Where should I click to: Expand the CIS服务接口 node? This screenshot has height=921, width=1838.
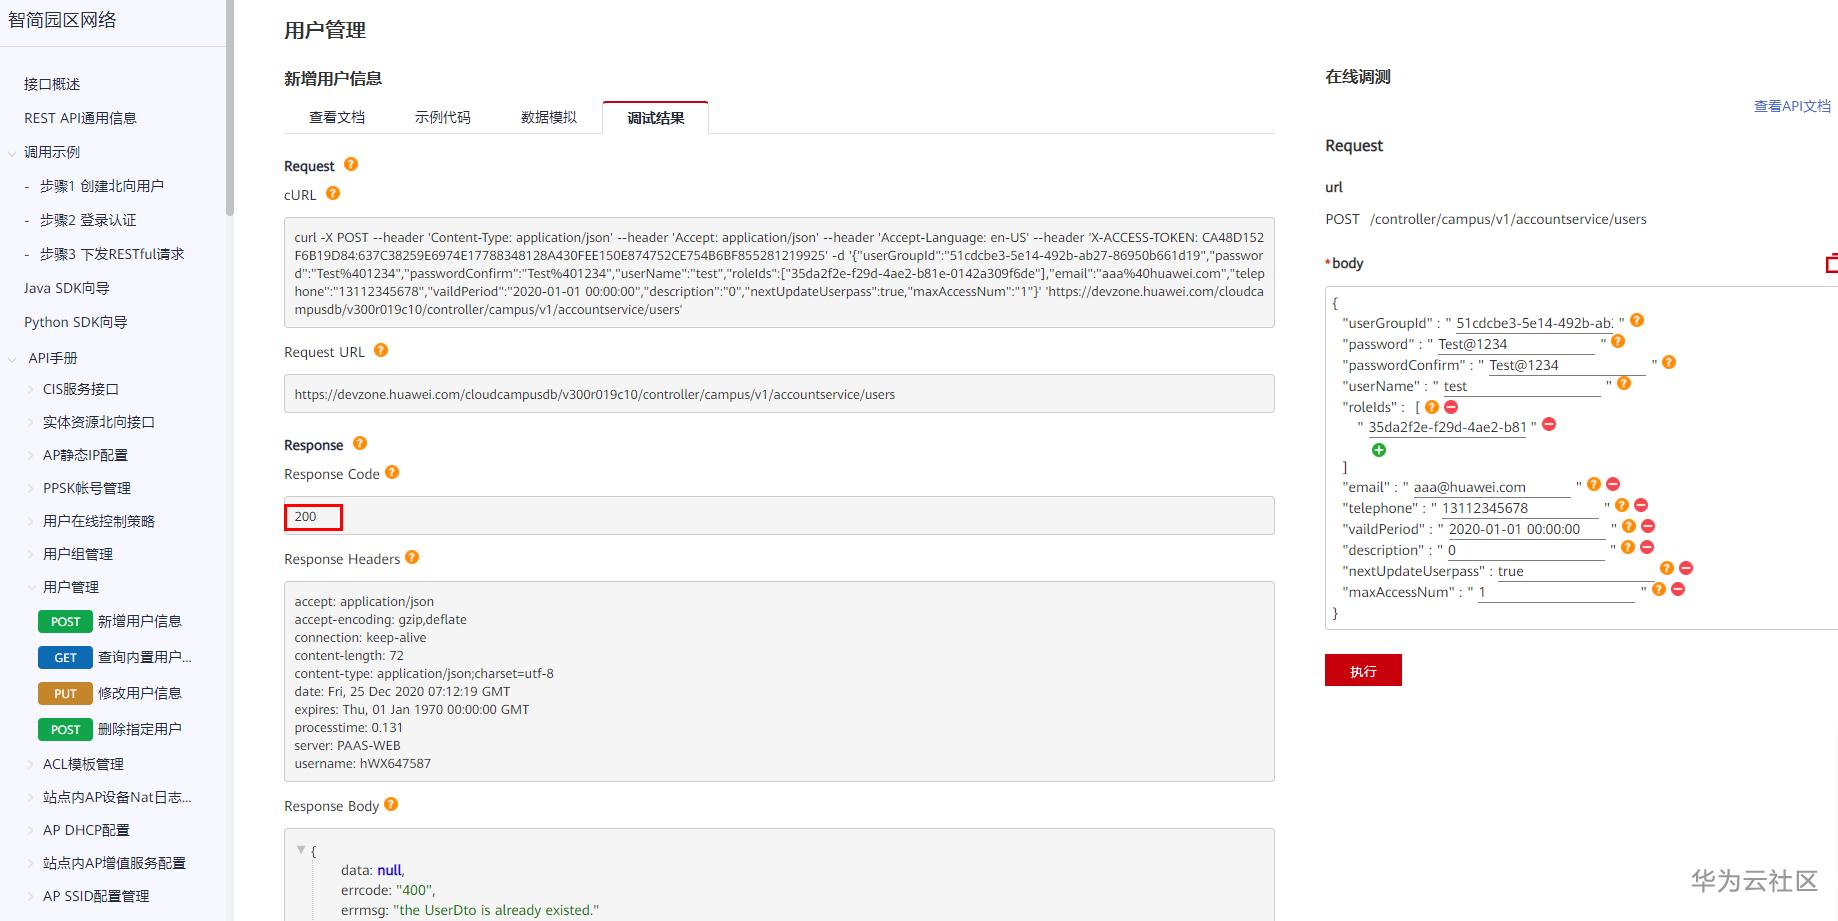point(31,389)
